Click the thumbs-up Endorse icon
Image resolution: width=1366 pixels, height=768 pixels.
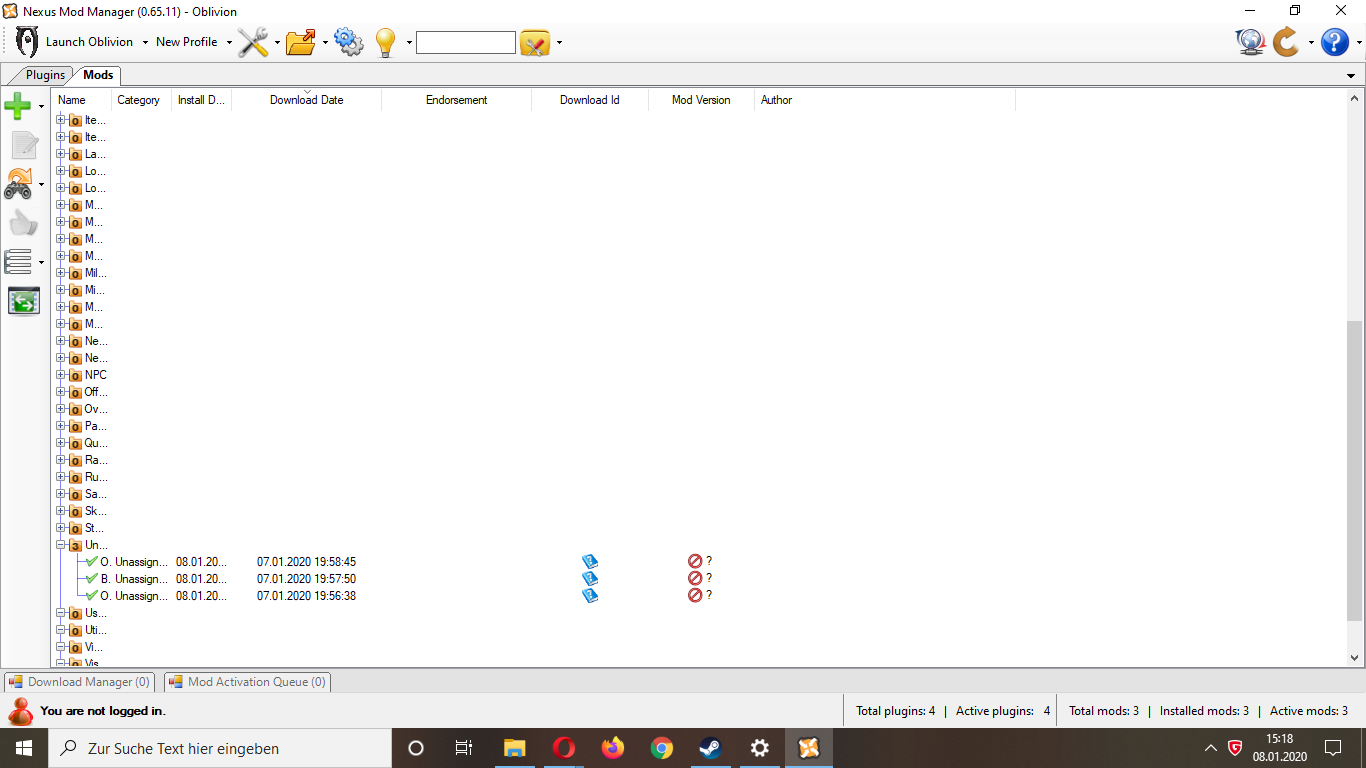point(23,222)
